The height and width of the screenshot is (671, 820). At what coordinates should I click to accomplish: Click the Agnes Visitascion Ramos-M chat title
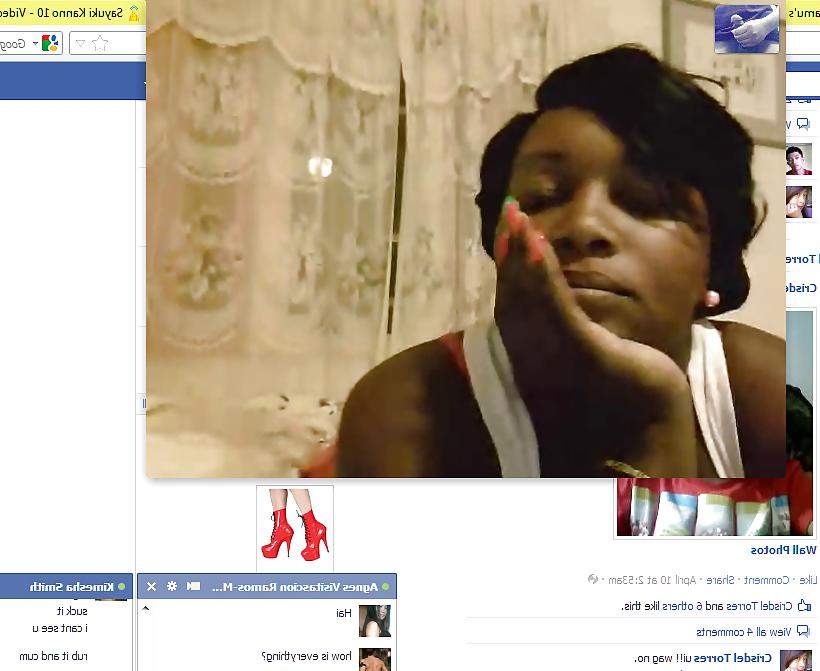(294, 587)
